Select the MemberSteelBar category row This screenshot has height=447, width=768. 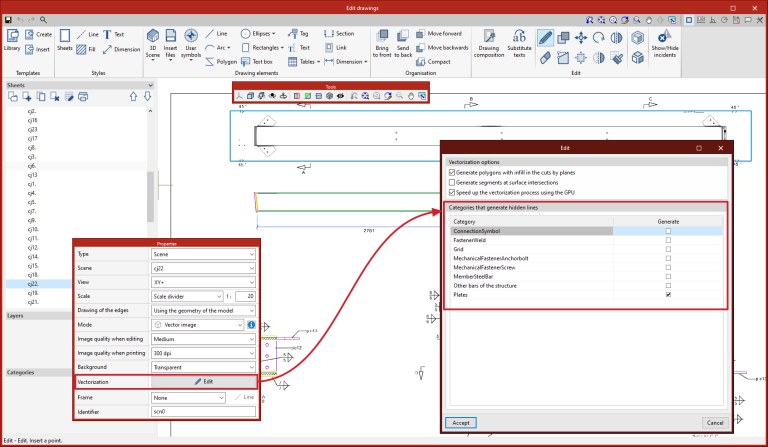(586, 277)
